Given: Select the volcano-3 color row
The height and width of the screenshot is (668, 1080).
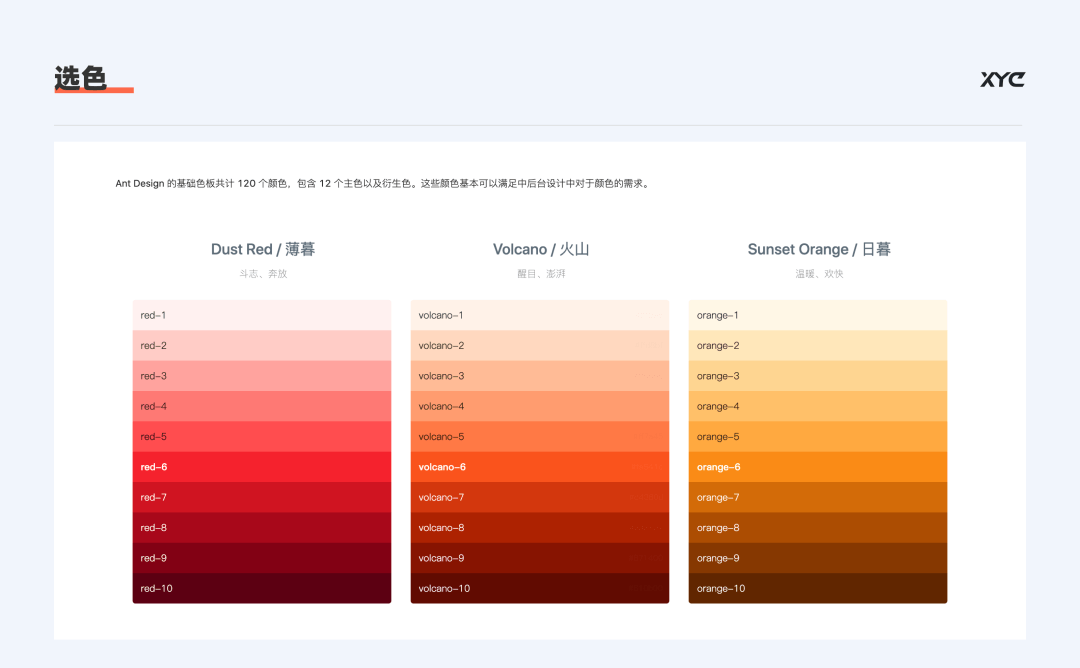Looking at the screenshot, I should (x=540, y=376).
